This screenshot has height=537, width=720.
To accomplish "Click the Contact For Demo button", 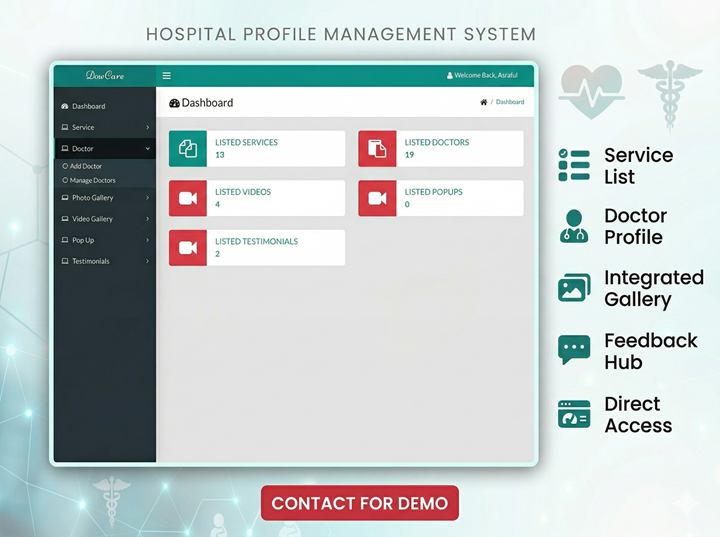I will coord(360,503).
